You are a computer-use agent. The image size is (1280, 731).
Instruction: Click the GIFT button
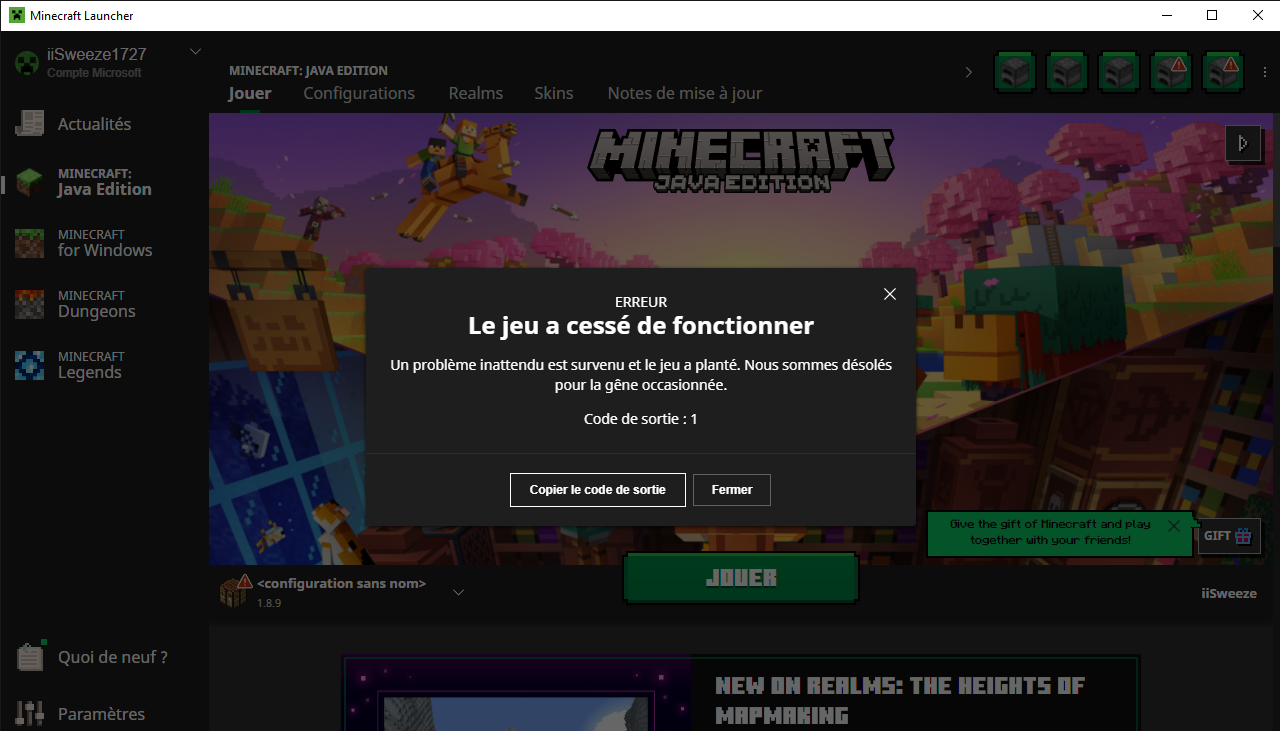pyautogui.click(x=1229, y=536)
